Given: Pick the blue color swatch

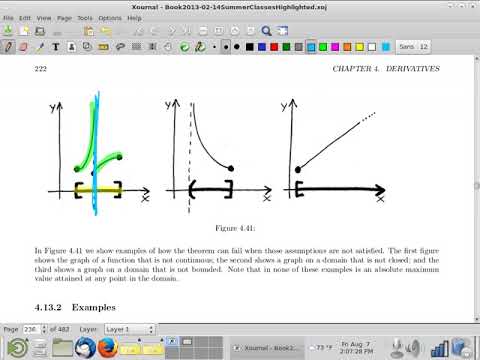Looking at the screenshot, I should pyautogui.click(x=262, y=47).
